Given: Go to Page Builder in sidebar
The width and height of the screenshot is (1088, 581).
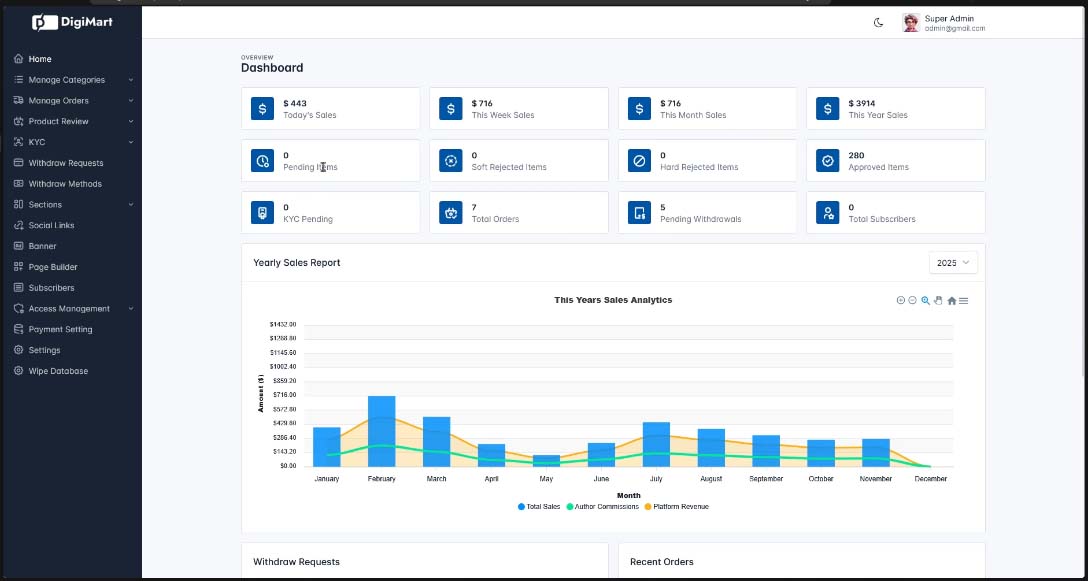Looking at the screenshot, I should pyautogui.click(x=52, y=267).
